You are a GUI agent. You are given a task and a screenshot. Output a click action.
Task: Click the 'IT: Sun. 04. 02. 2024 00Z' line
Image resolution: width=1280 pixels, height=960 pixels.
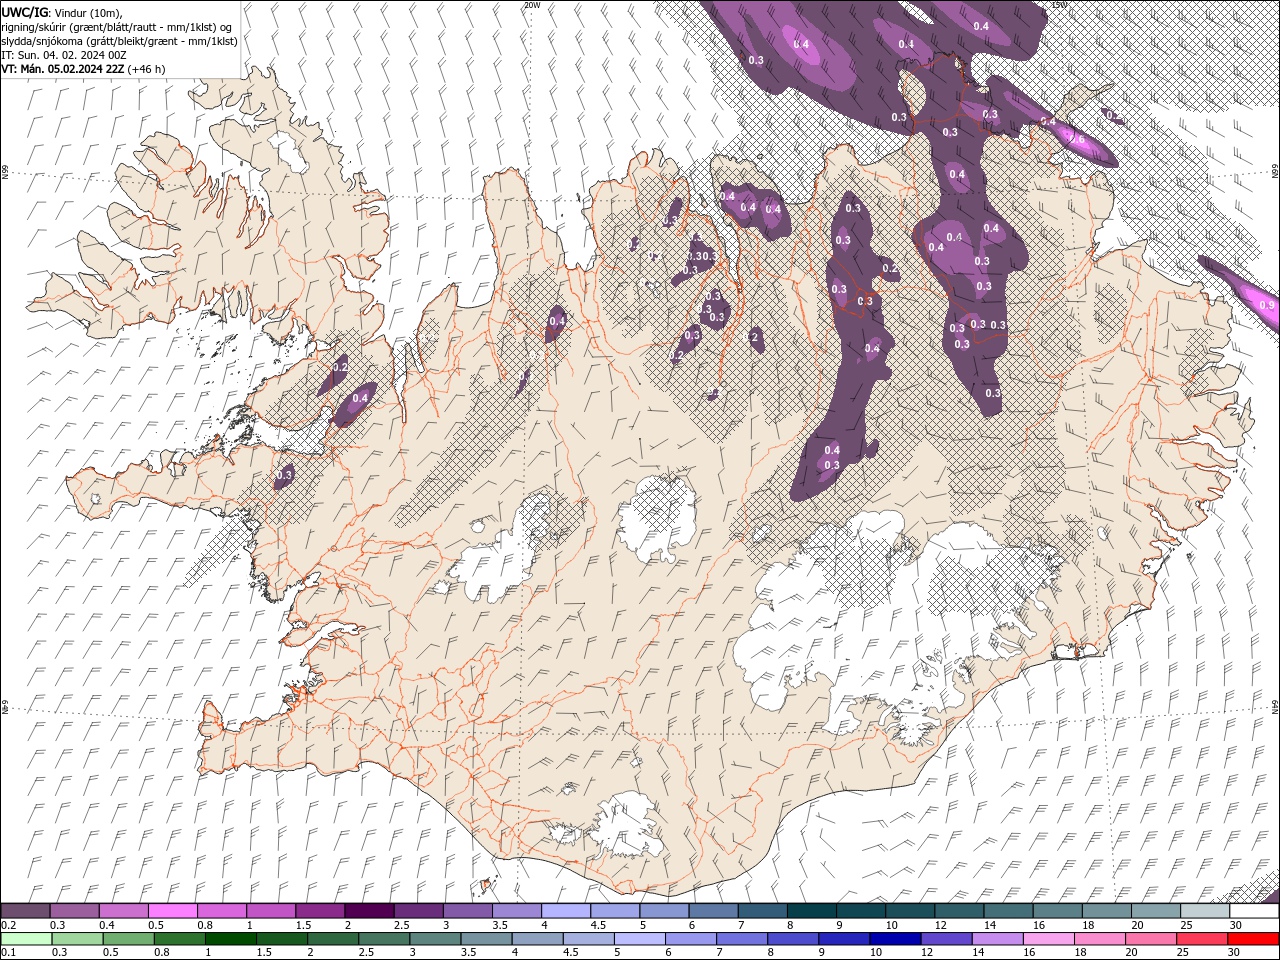(62, 55)
